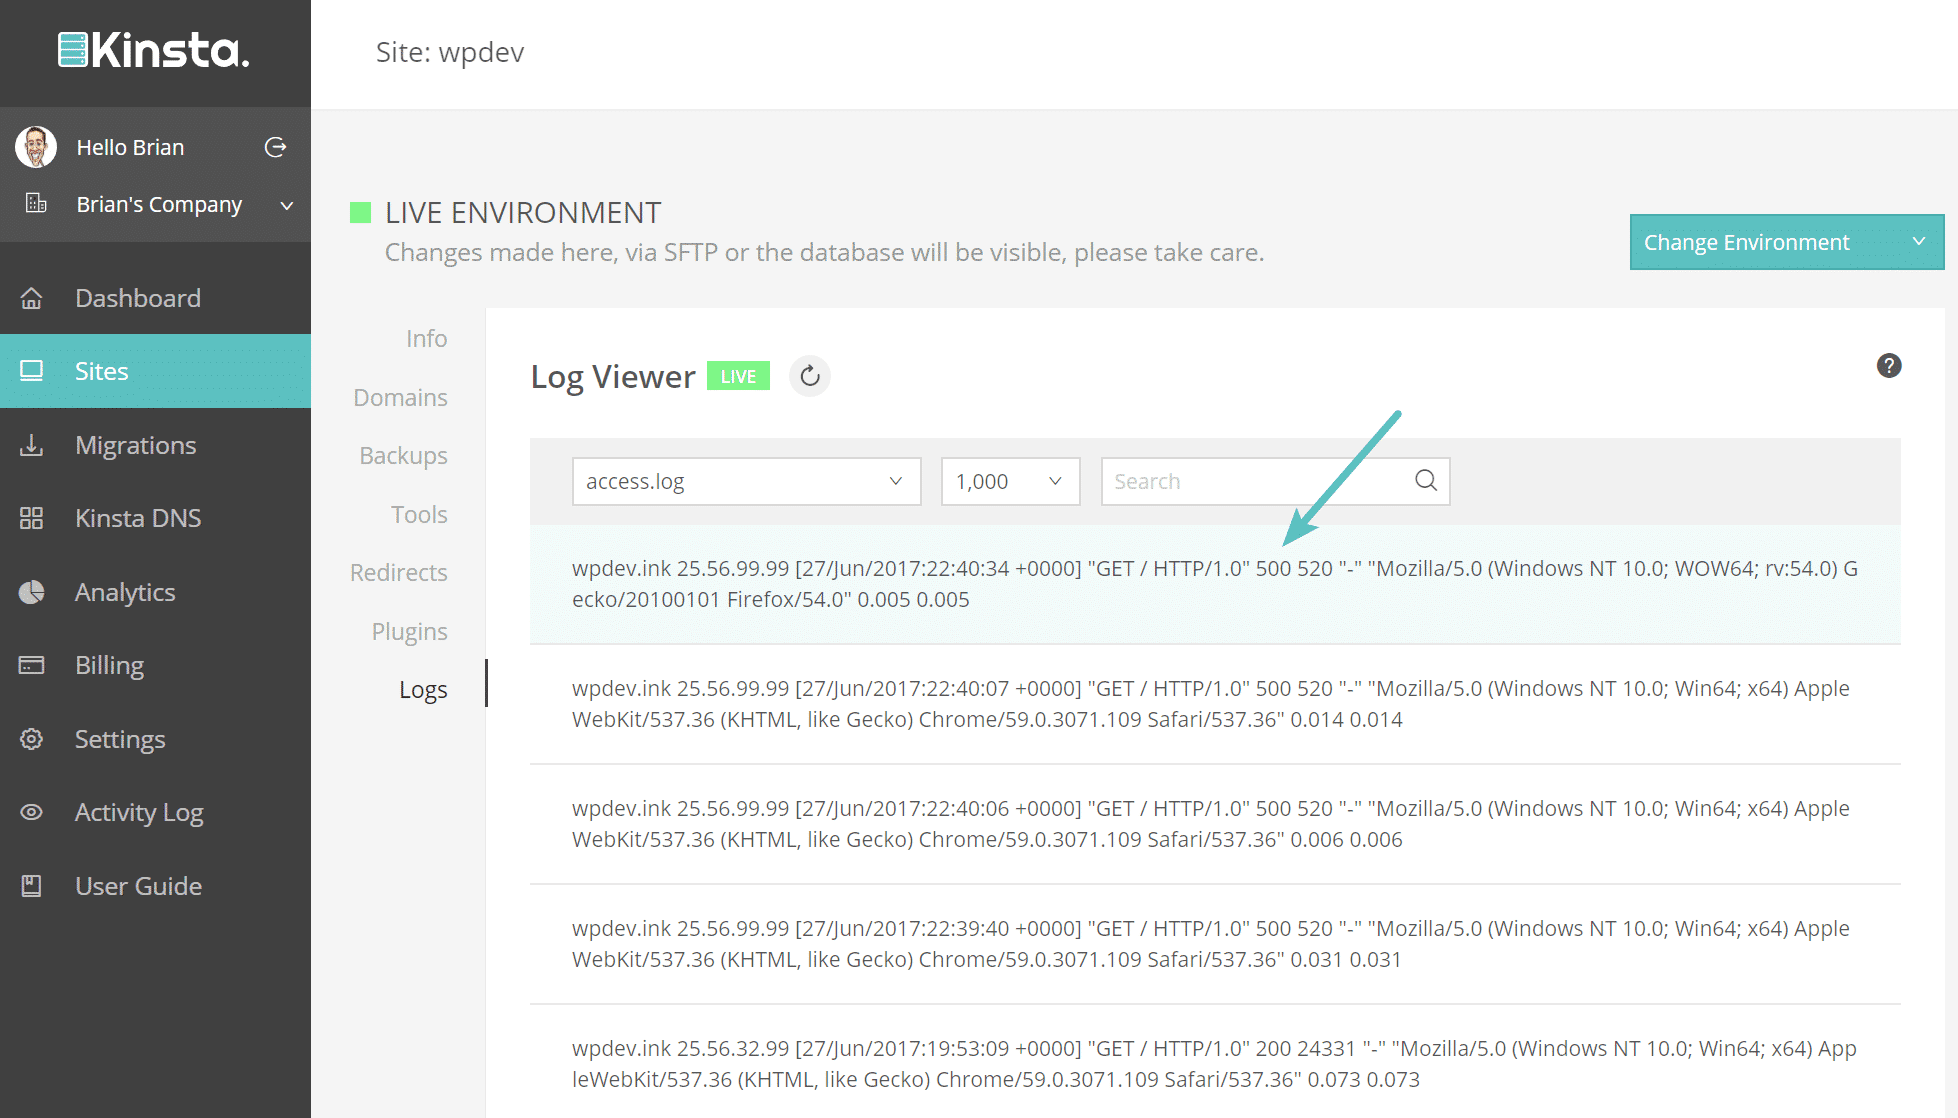1958x1118 pixels.
Task: Click the Dashboard home icon
Action: (x=32, y=298)
